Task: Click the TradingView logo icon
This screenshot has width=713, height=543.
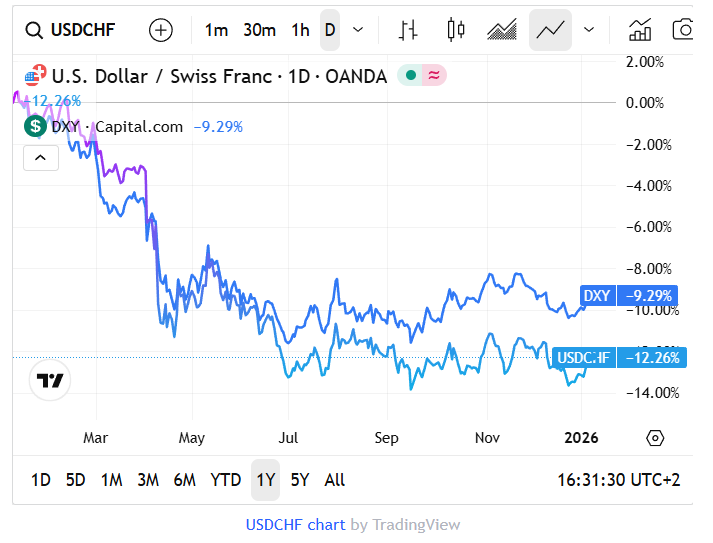Action: [50, 380]
